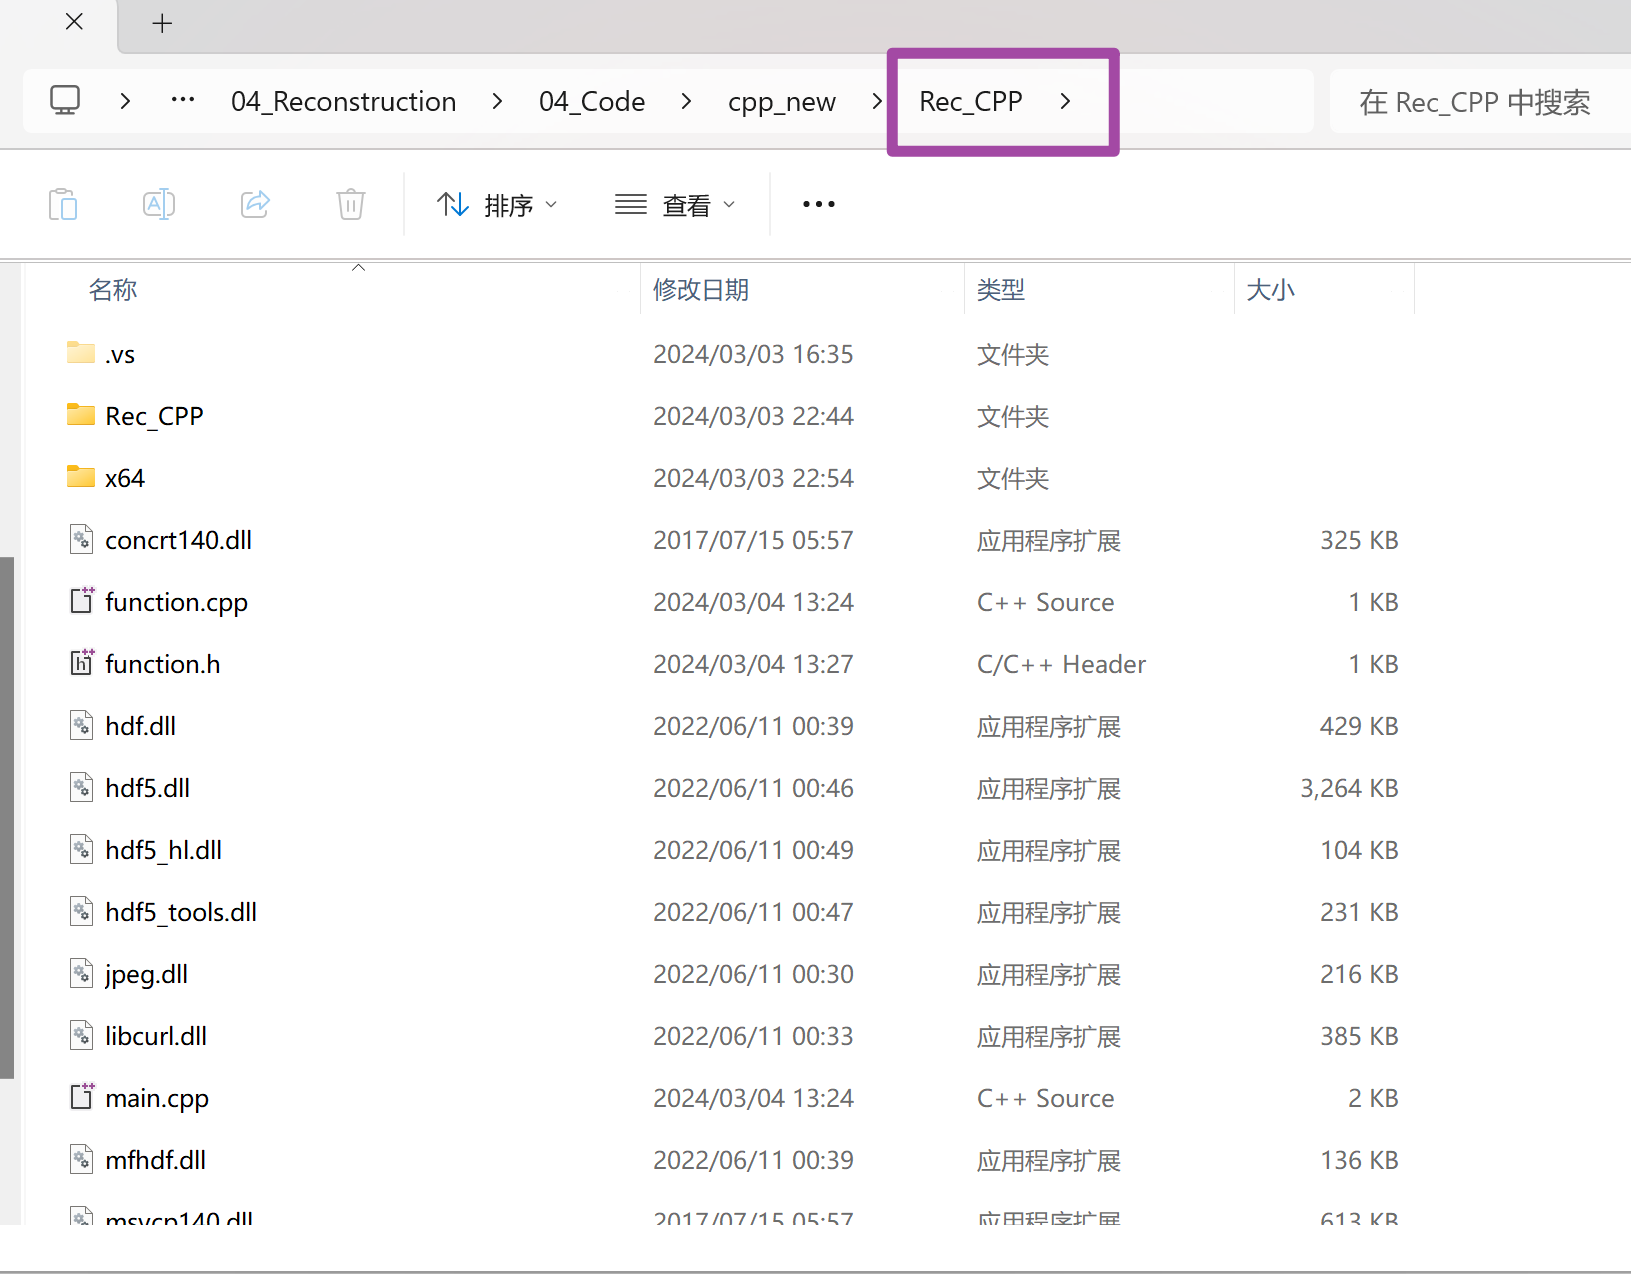Select the x64 folder icon
The width and height of the screenshot is (1631, 1274).
(81, 476)
